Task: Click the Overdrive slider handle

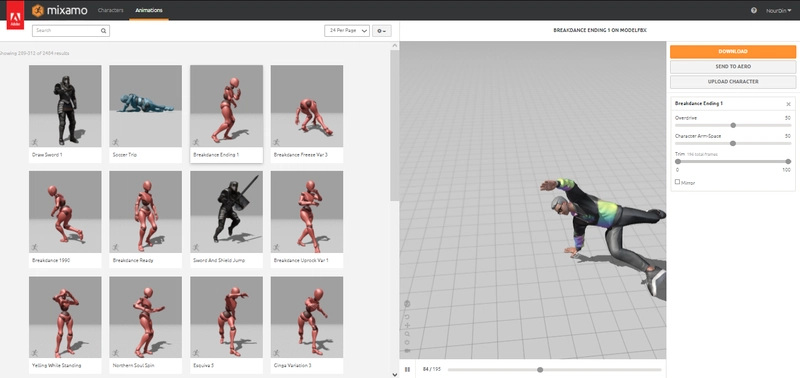Action: coord(733,125)
